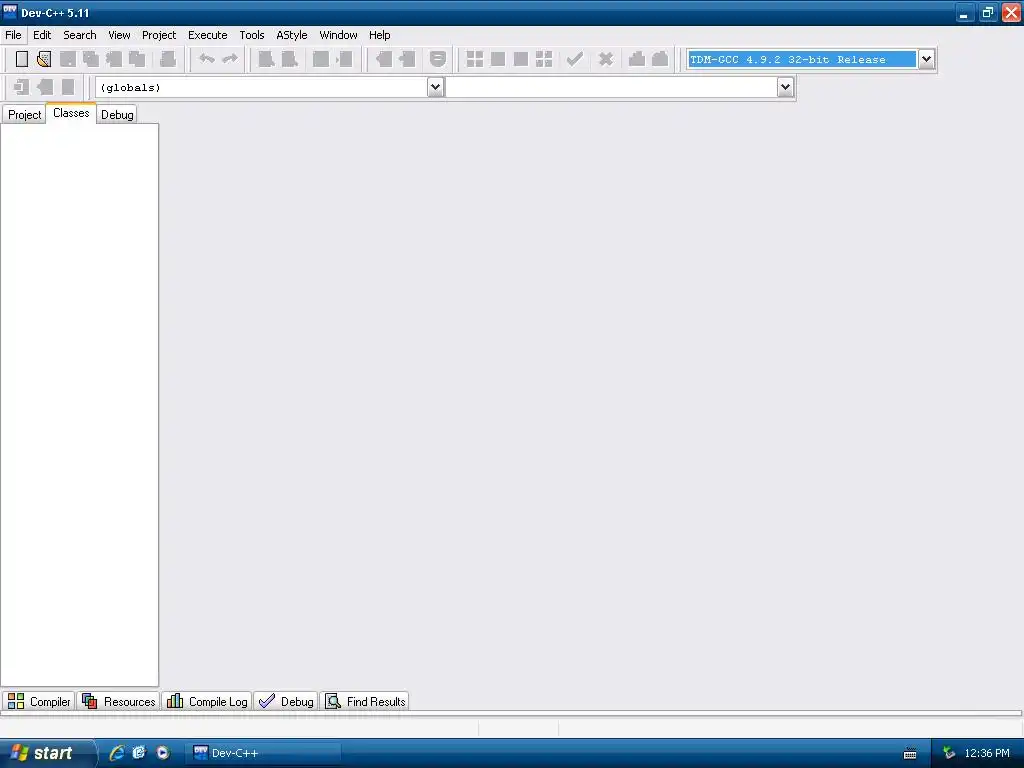Click the Open file toolbar icon
The image size is (1024, 768).
coord(44,59)
